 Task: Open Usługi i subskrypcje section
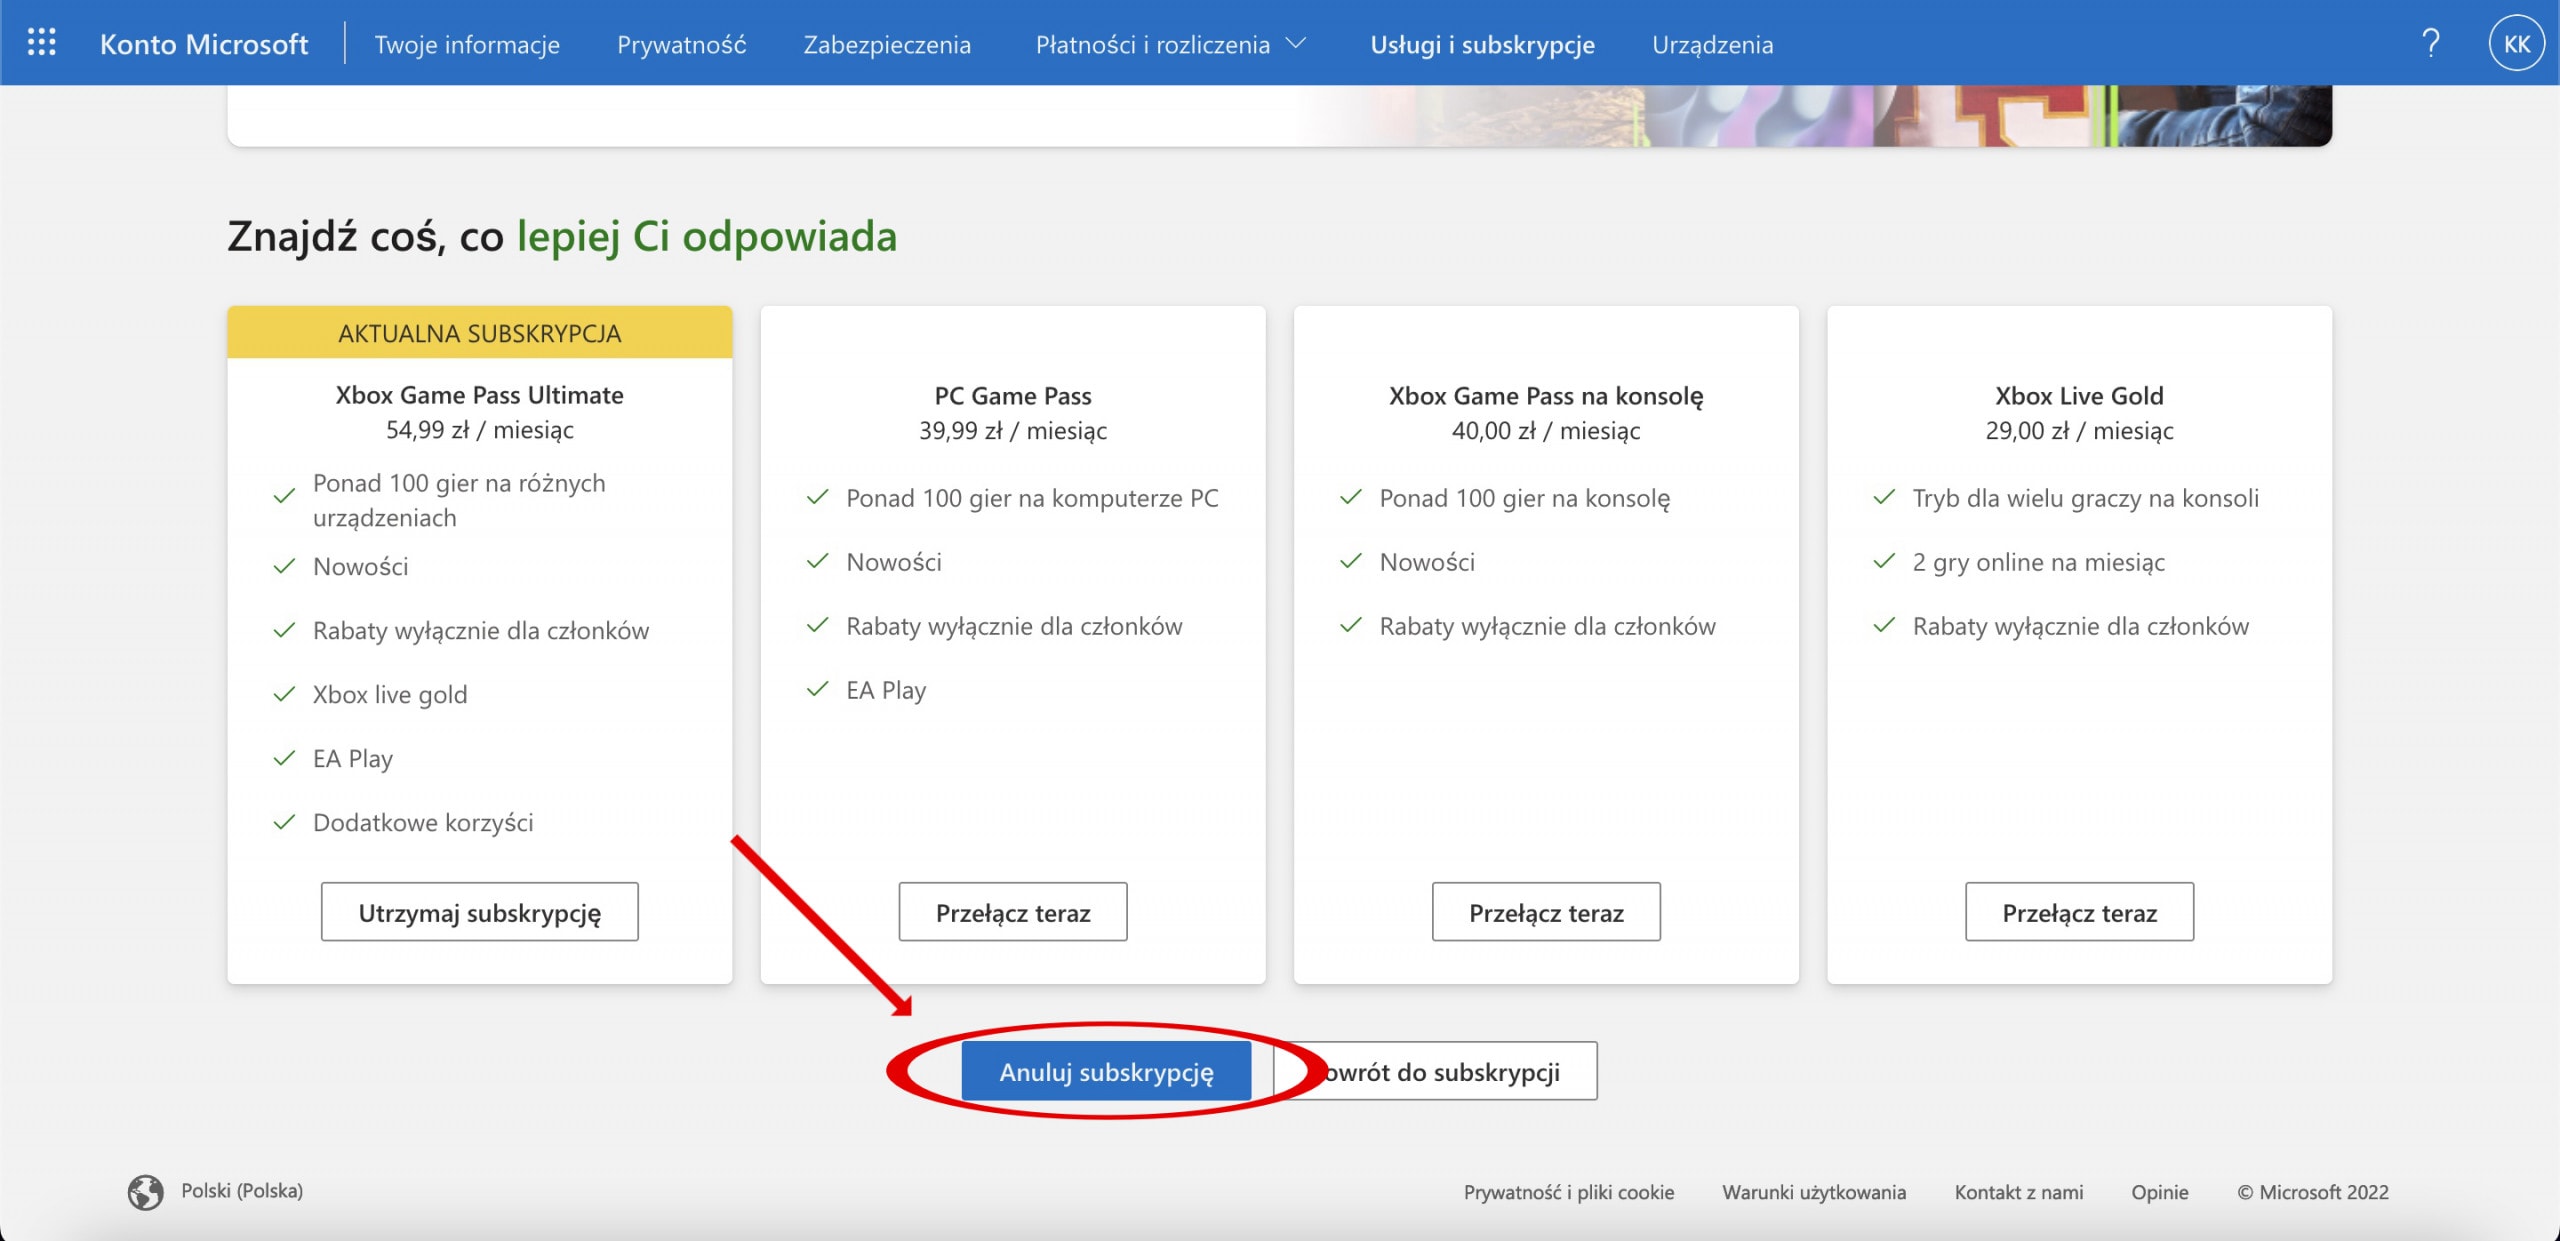pos(1482,44)
